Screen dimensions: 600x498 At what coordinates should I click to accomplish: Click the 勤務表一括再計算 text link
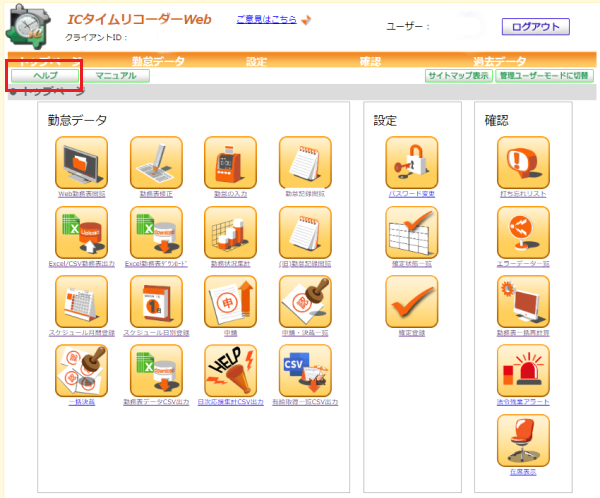pyautogui.click(x=523, y=333)
